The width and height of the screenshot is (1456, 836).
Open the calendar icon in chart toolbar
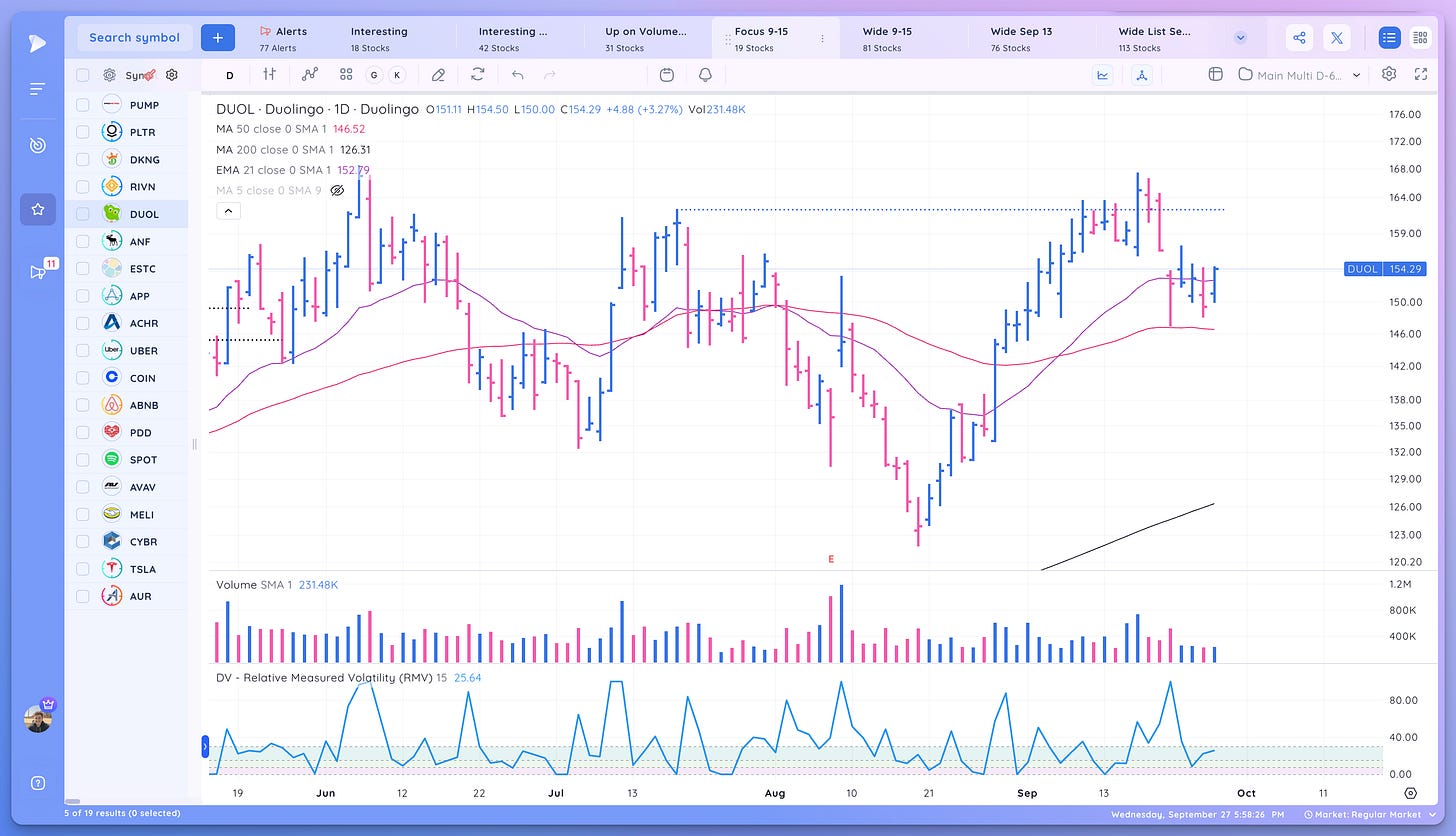tap(667, 74)
